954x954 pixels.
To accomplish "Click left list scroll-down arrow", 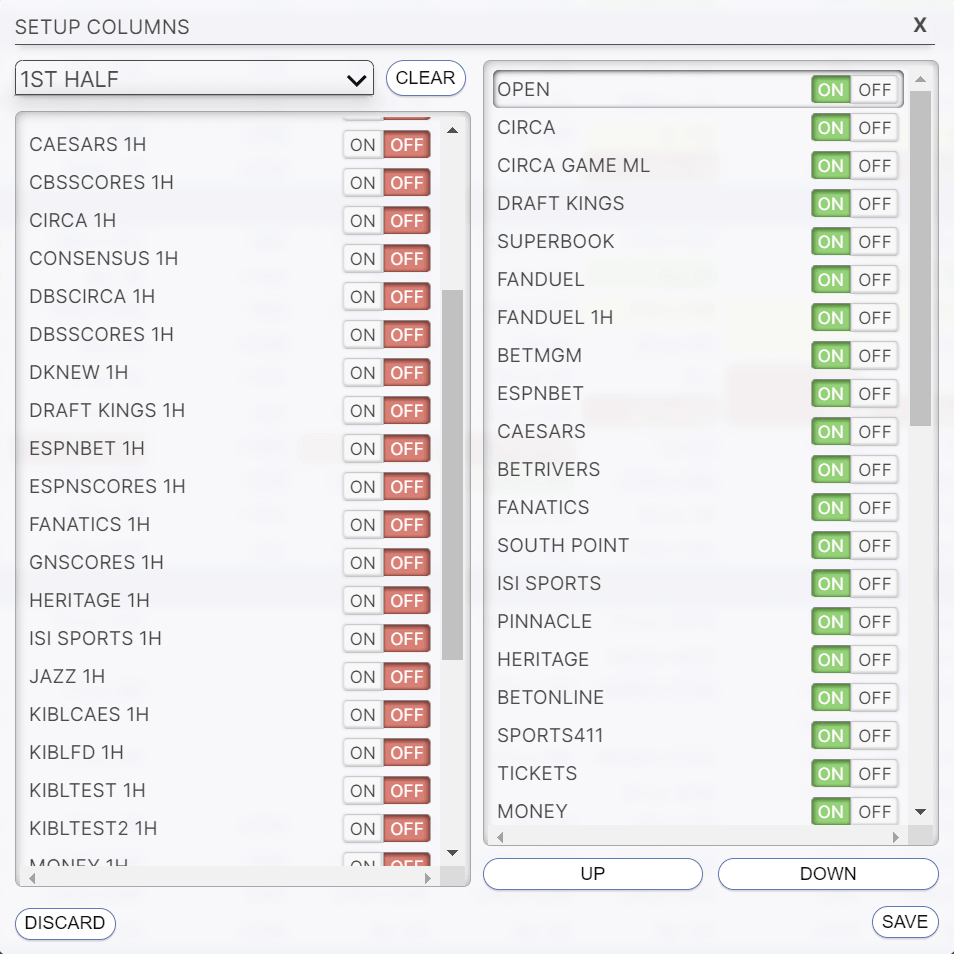I will [452, 852].
